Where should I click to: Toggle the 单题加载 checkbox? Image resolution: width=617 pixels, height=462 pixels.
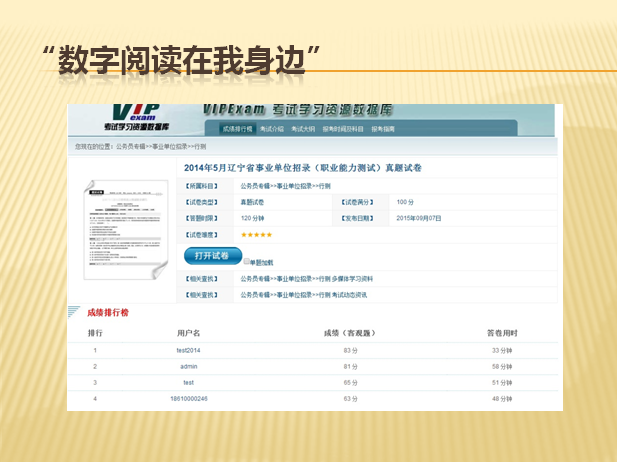(246, 261)
